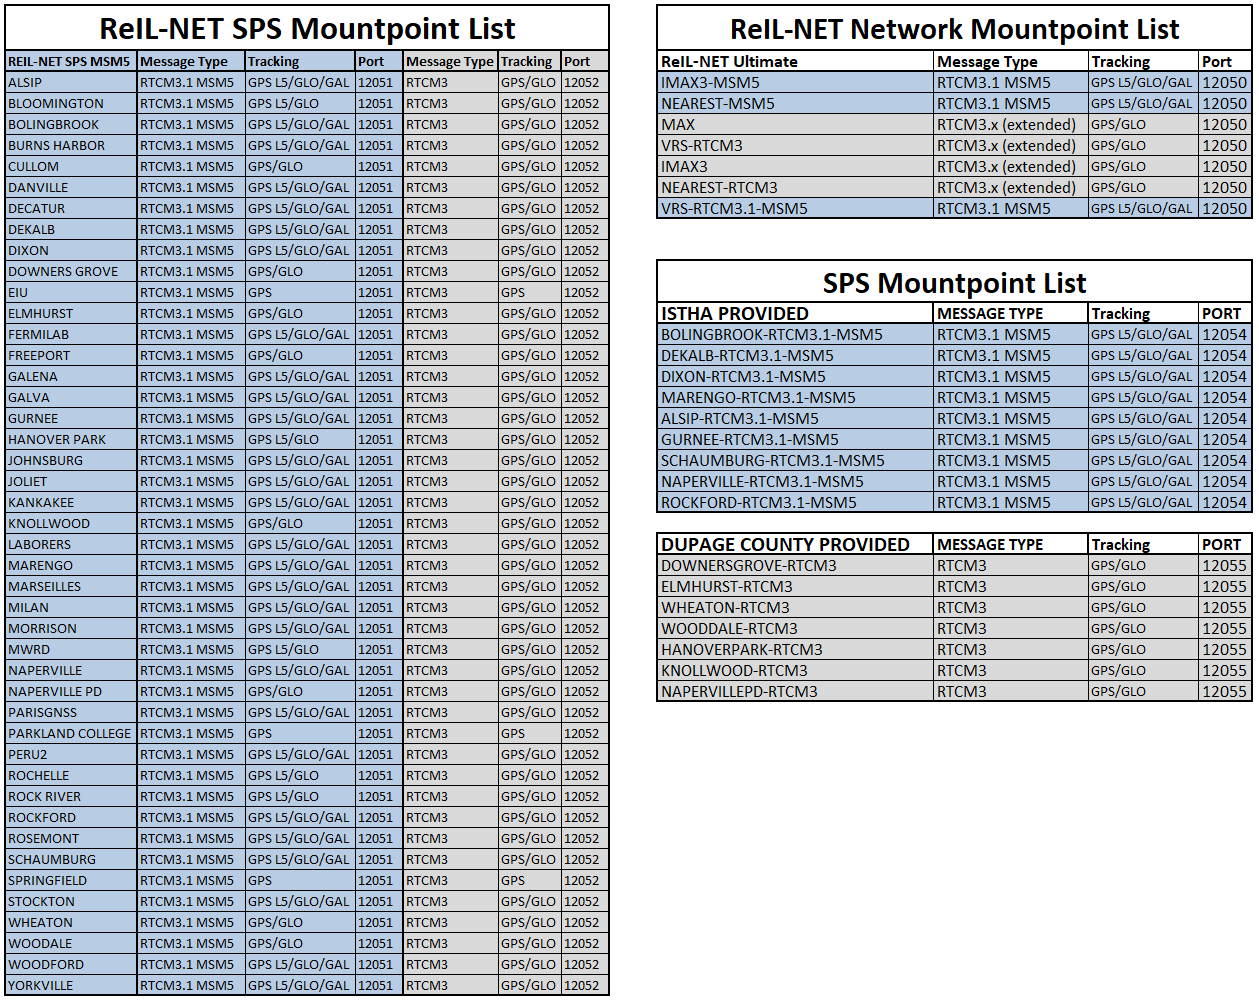This screenshot has height=1001, width=1259.
Task: Select the SCHAUMBURG-RTCM3.1-MSM5 mountpoint cell
Action: pos(772,461)
